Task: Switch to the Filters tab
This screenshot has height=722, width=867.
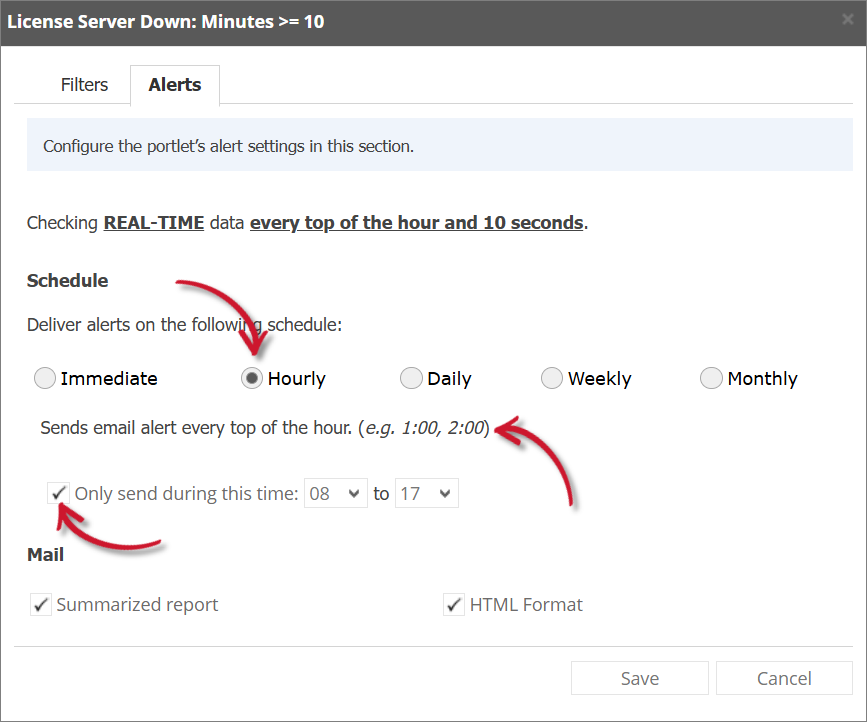Action: coord(84,85)
